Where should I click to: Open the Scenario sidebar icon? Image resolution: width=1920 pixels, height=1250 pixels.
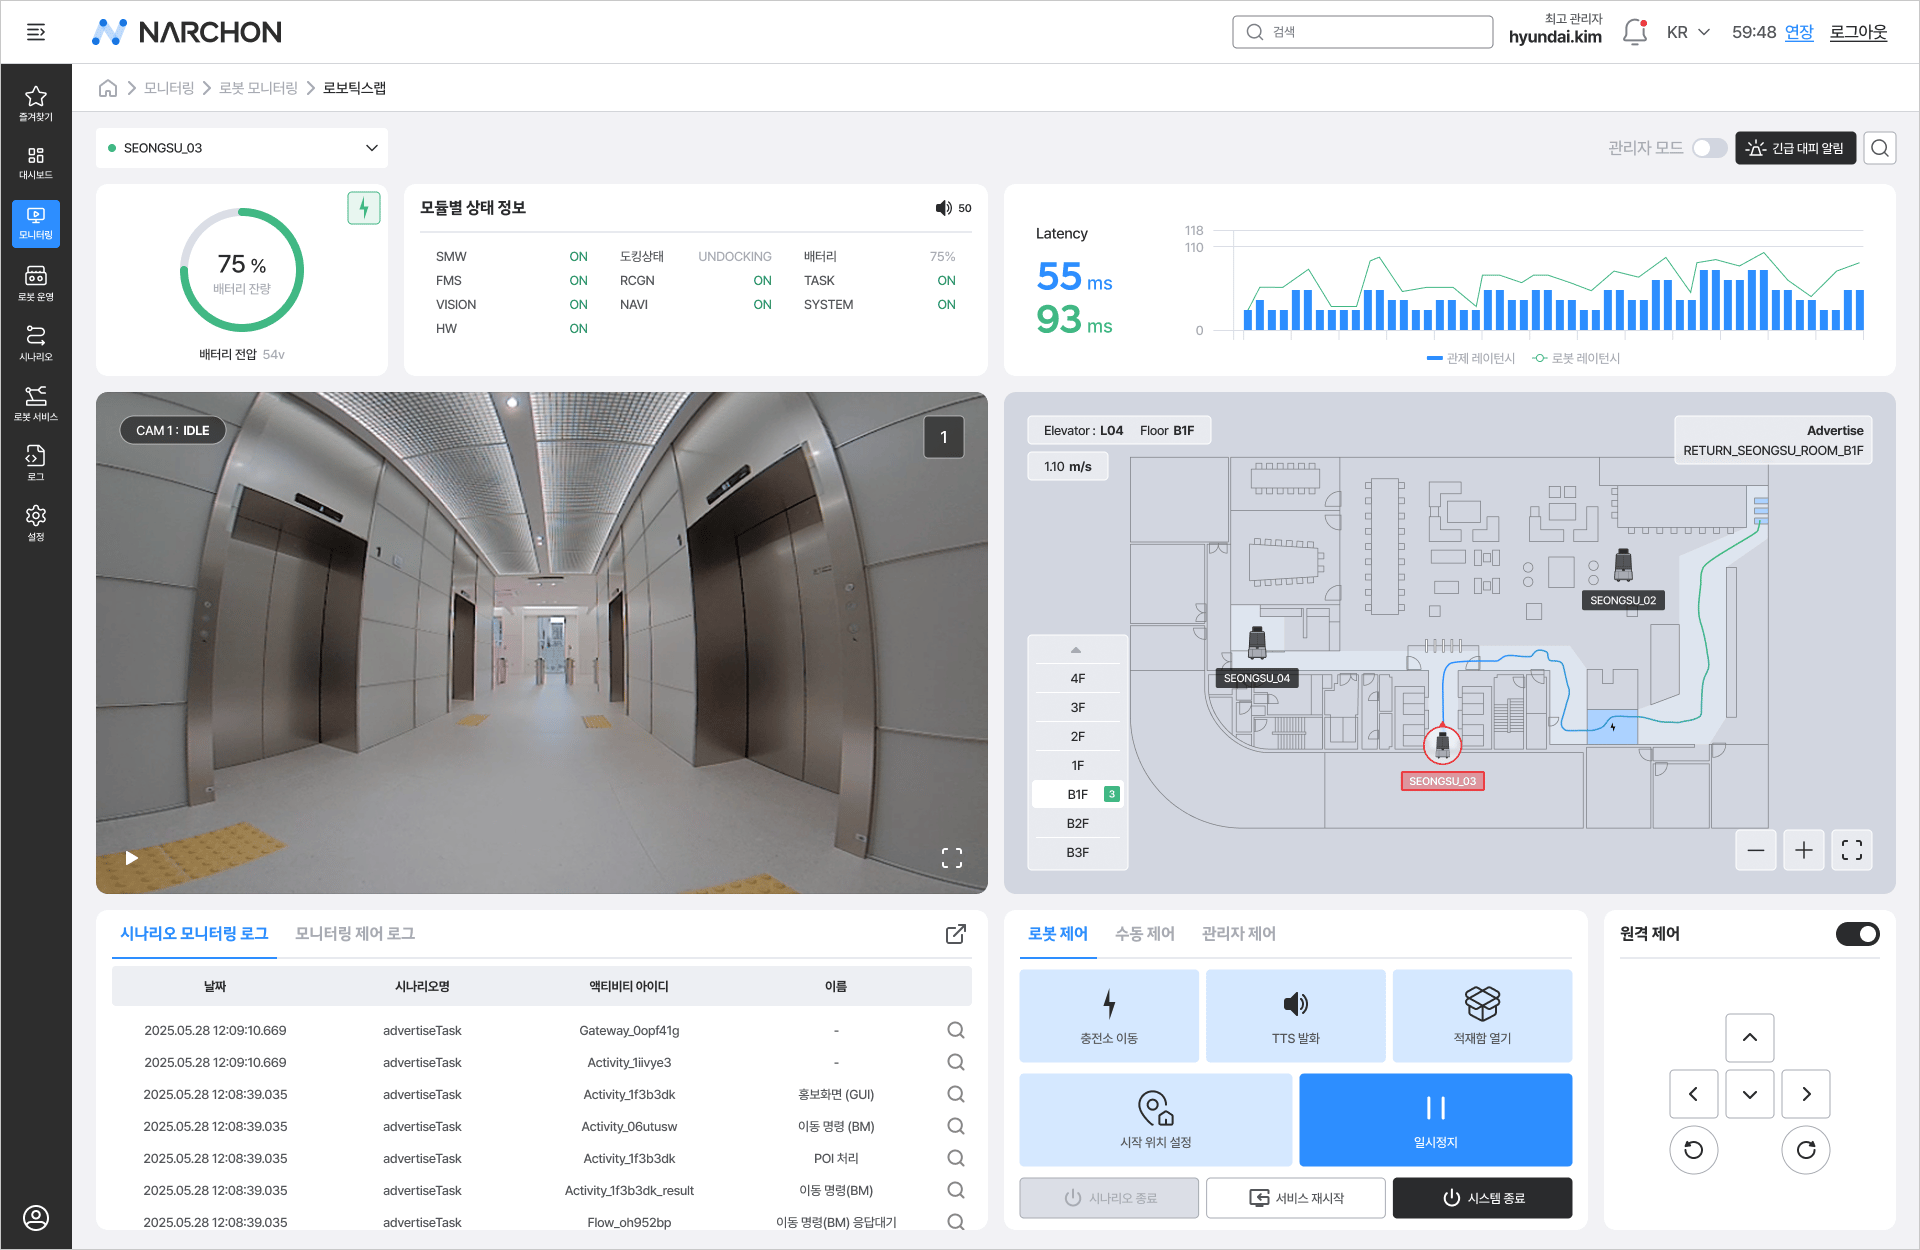(x=36, y=343)
